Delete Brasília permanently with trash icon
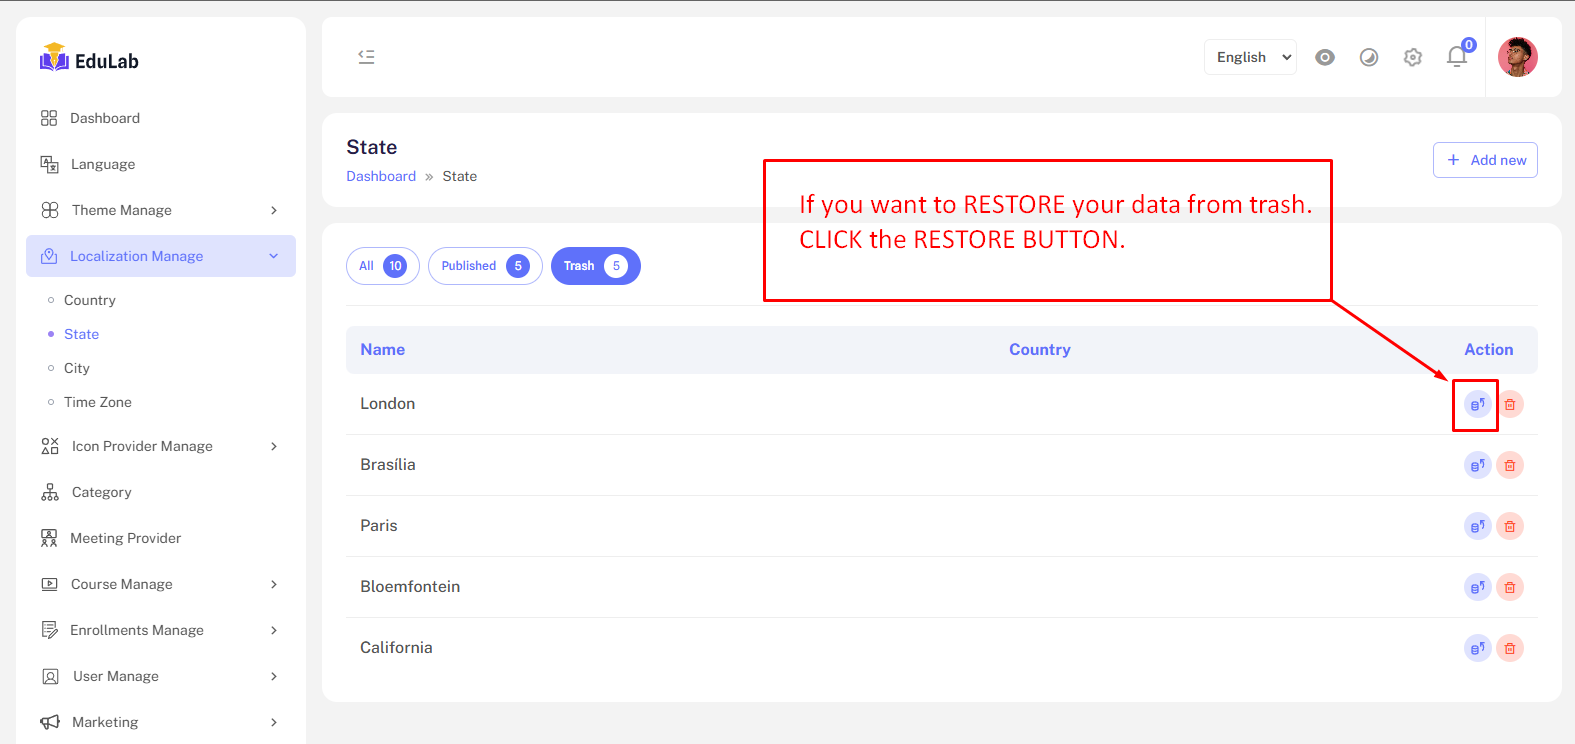This screenshot has width=1575, height=744. coord(1510,466)
